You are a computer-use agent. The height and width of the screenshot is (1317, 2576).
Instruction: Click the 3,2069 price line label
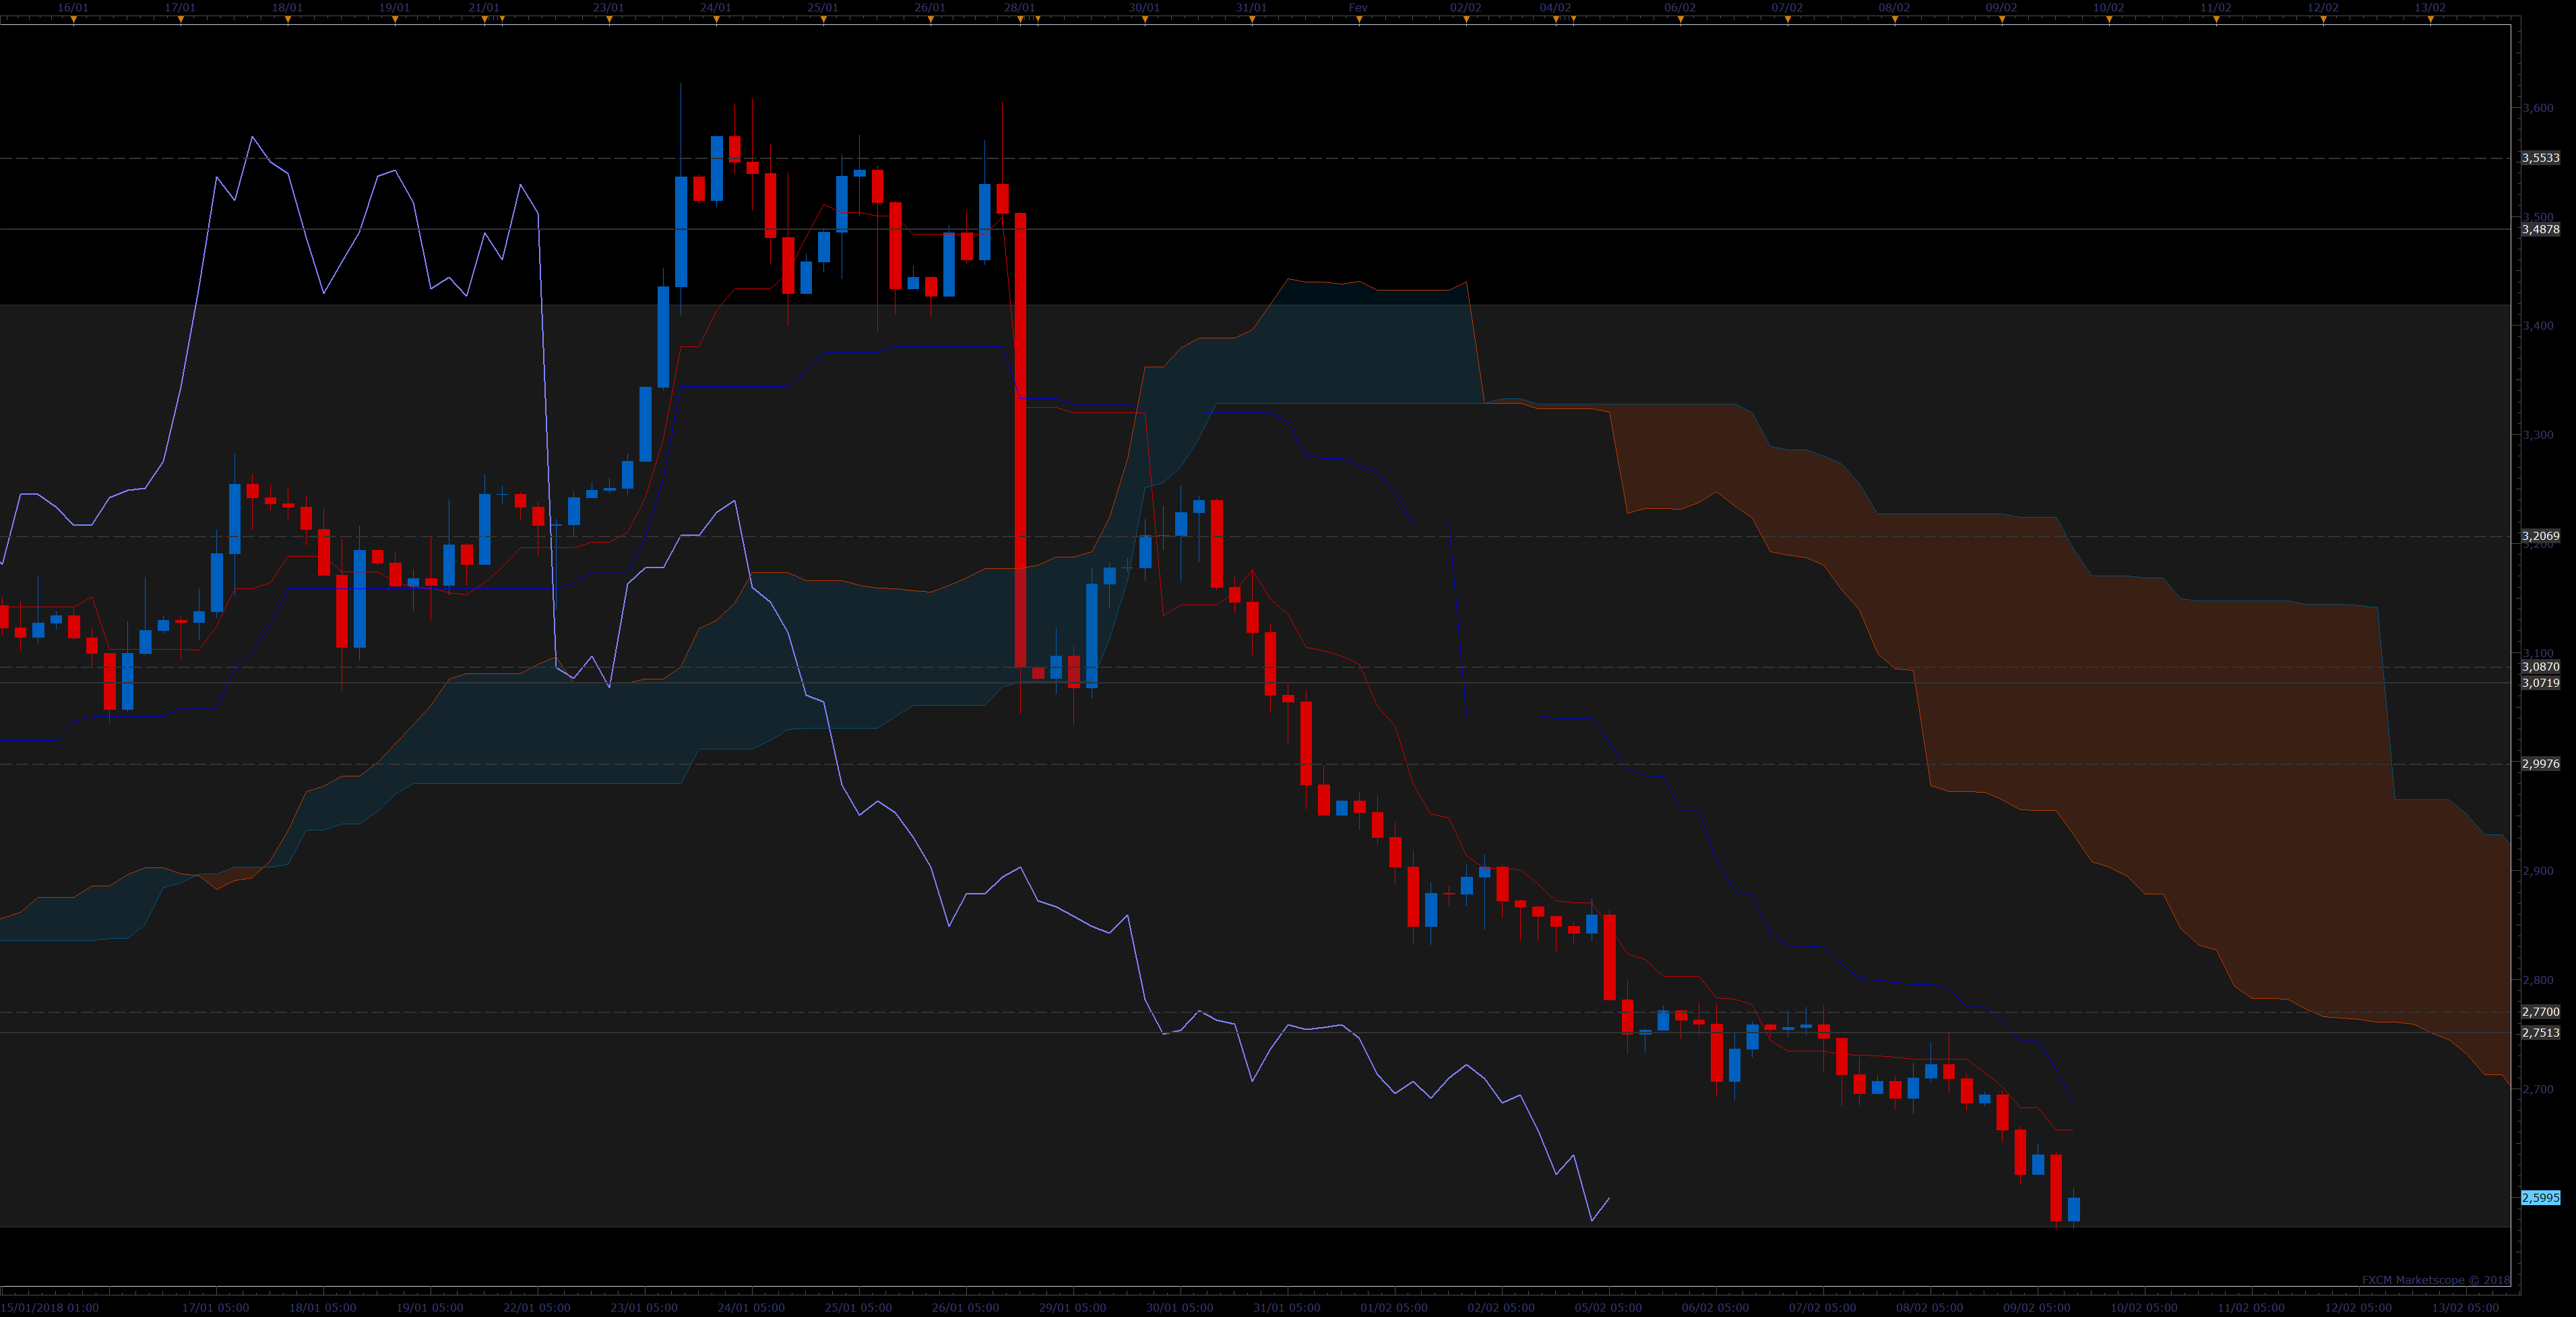pos(2540,536)
